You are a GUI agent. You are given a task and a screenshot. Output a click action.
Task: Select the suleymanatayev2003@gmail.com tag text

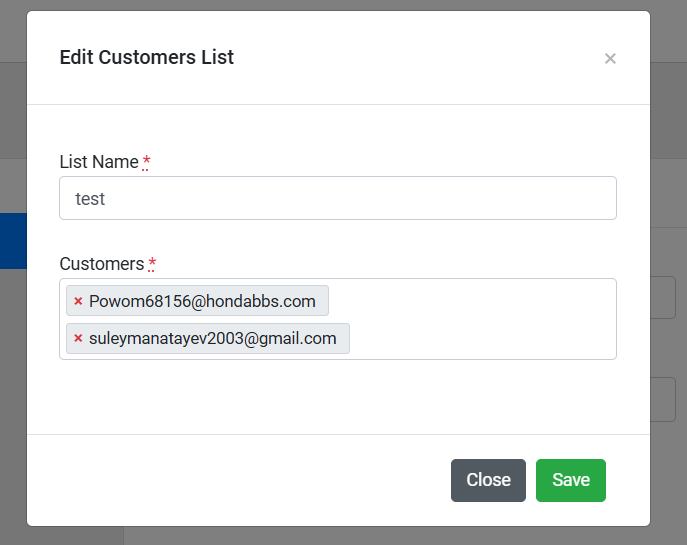tap(212, 338)
